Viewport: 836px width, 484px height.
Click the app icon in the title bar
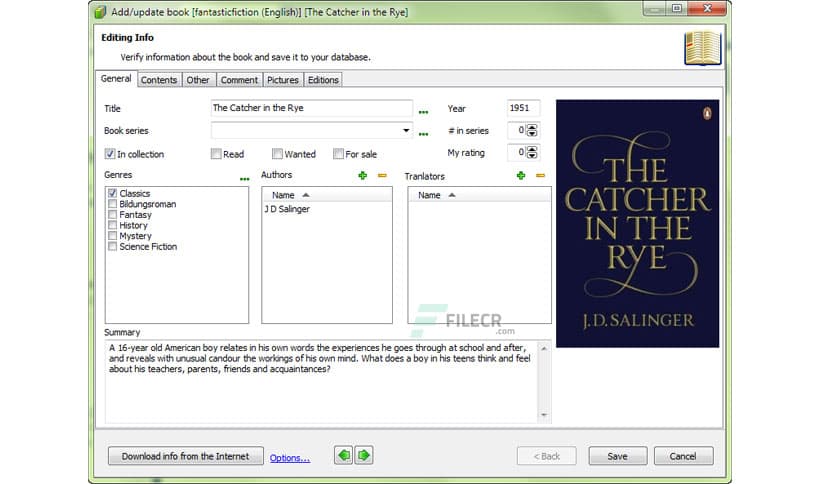(100, 12)
